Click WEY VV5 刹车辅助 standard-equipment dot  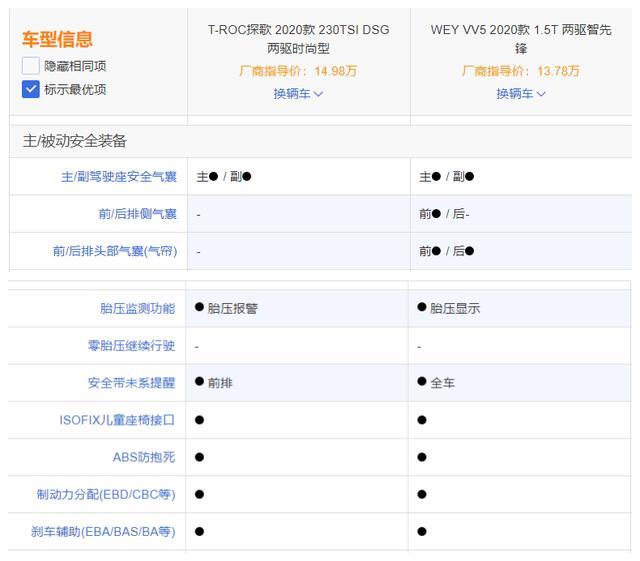pos(422,532)
